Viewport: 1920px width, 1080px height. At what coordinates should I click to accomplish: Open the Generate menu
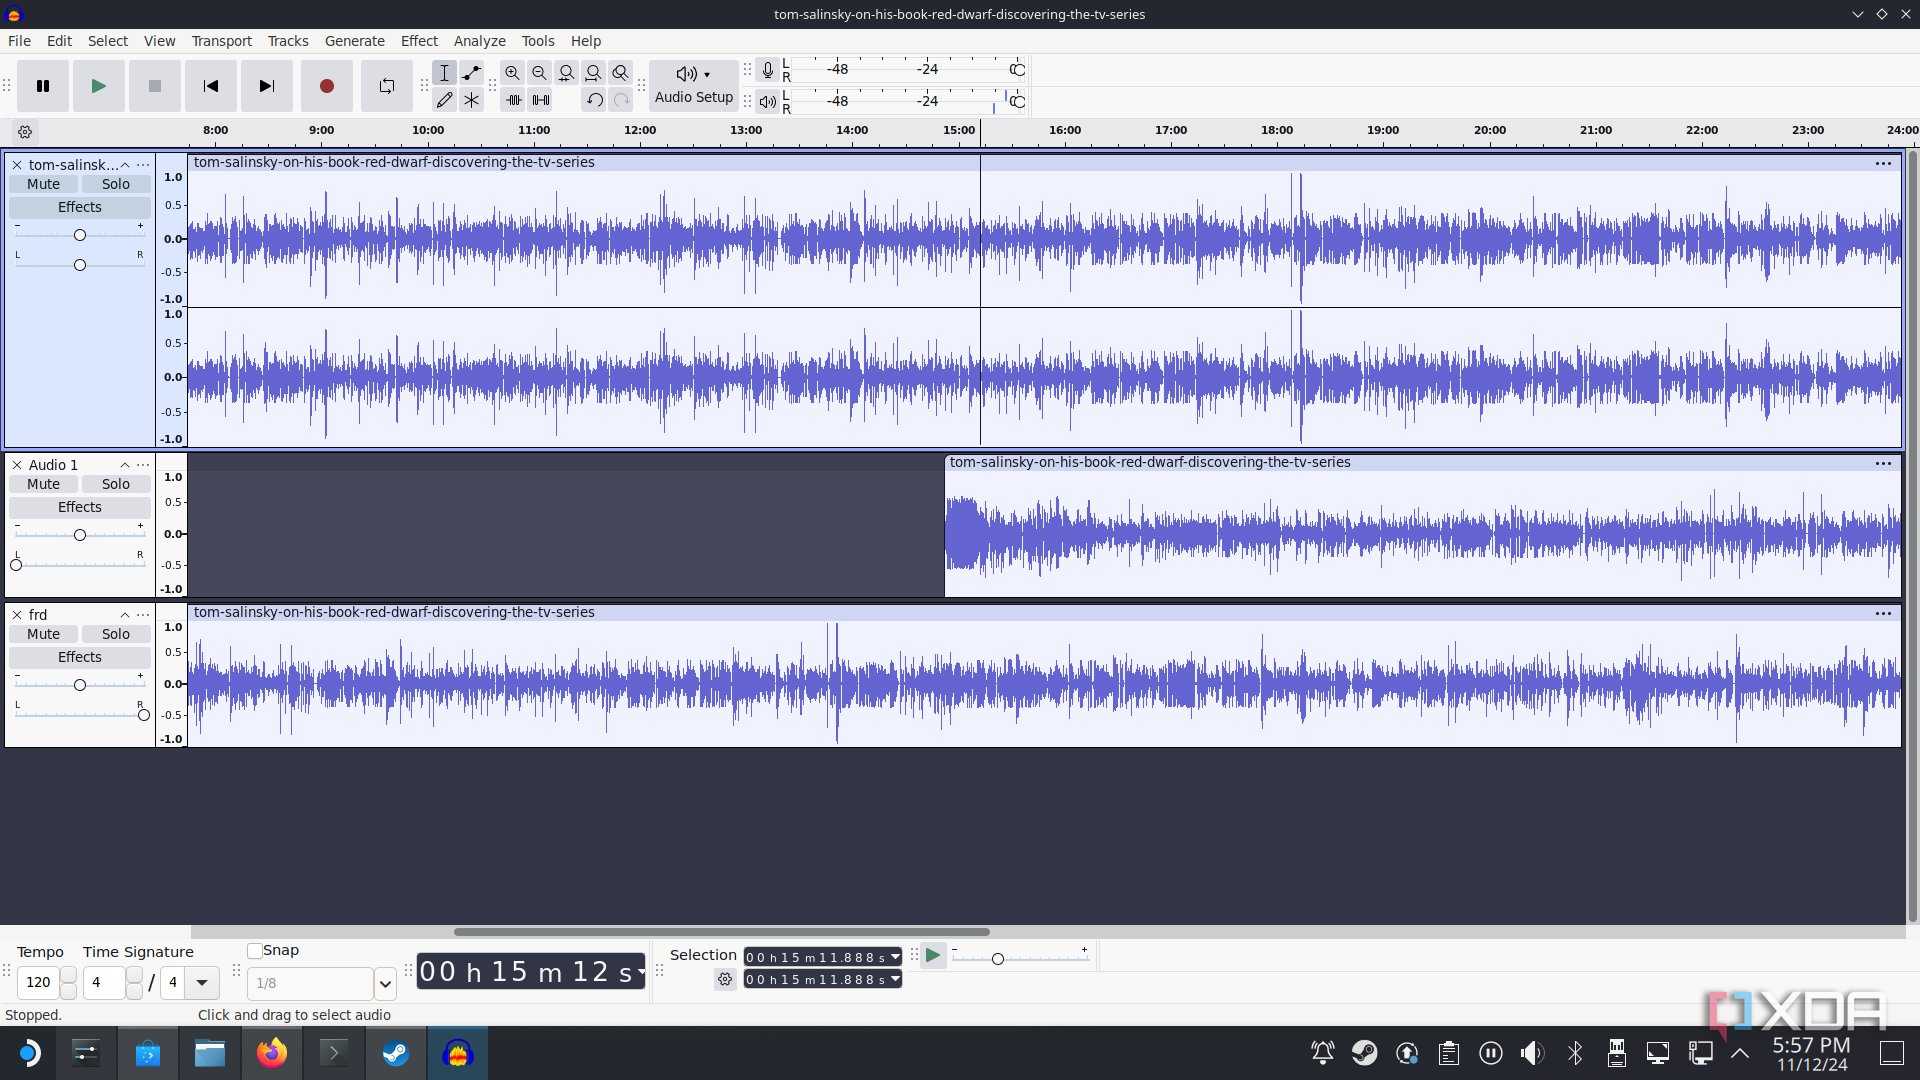click(354, 41)
